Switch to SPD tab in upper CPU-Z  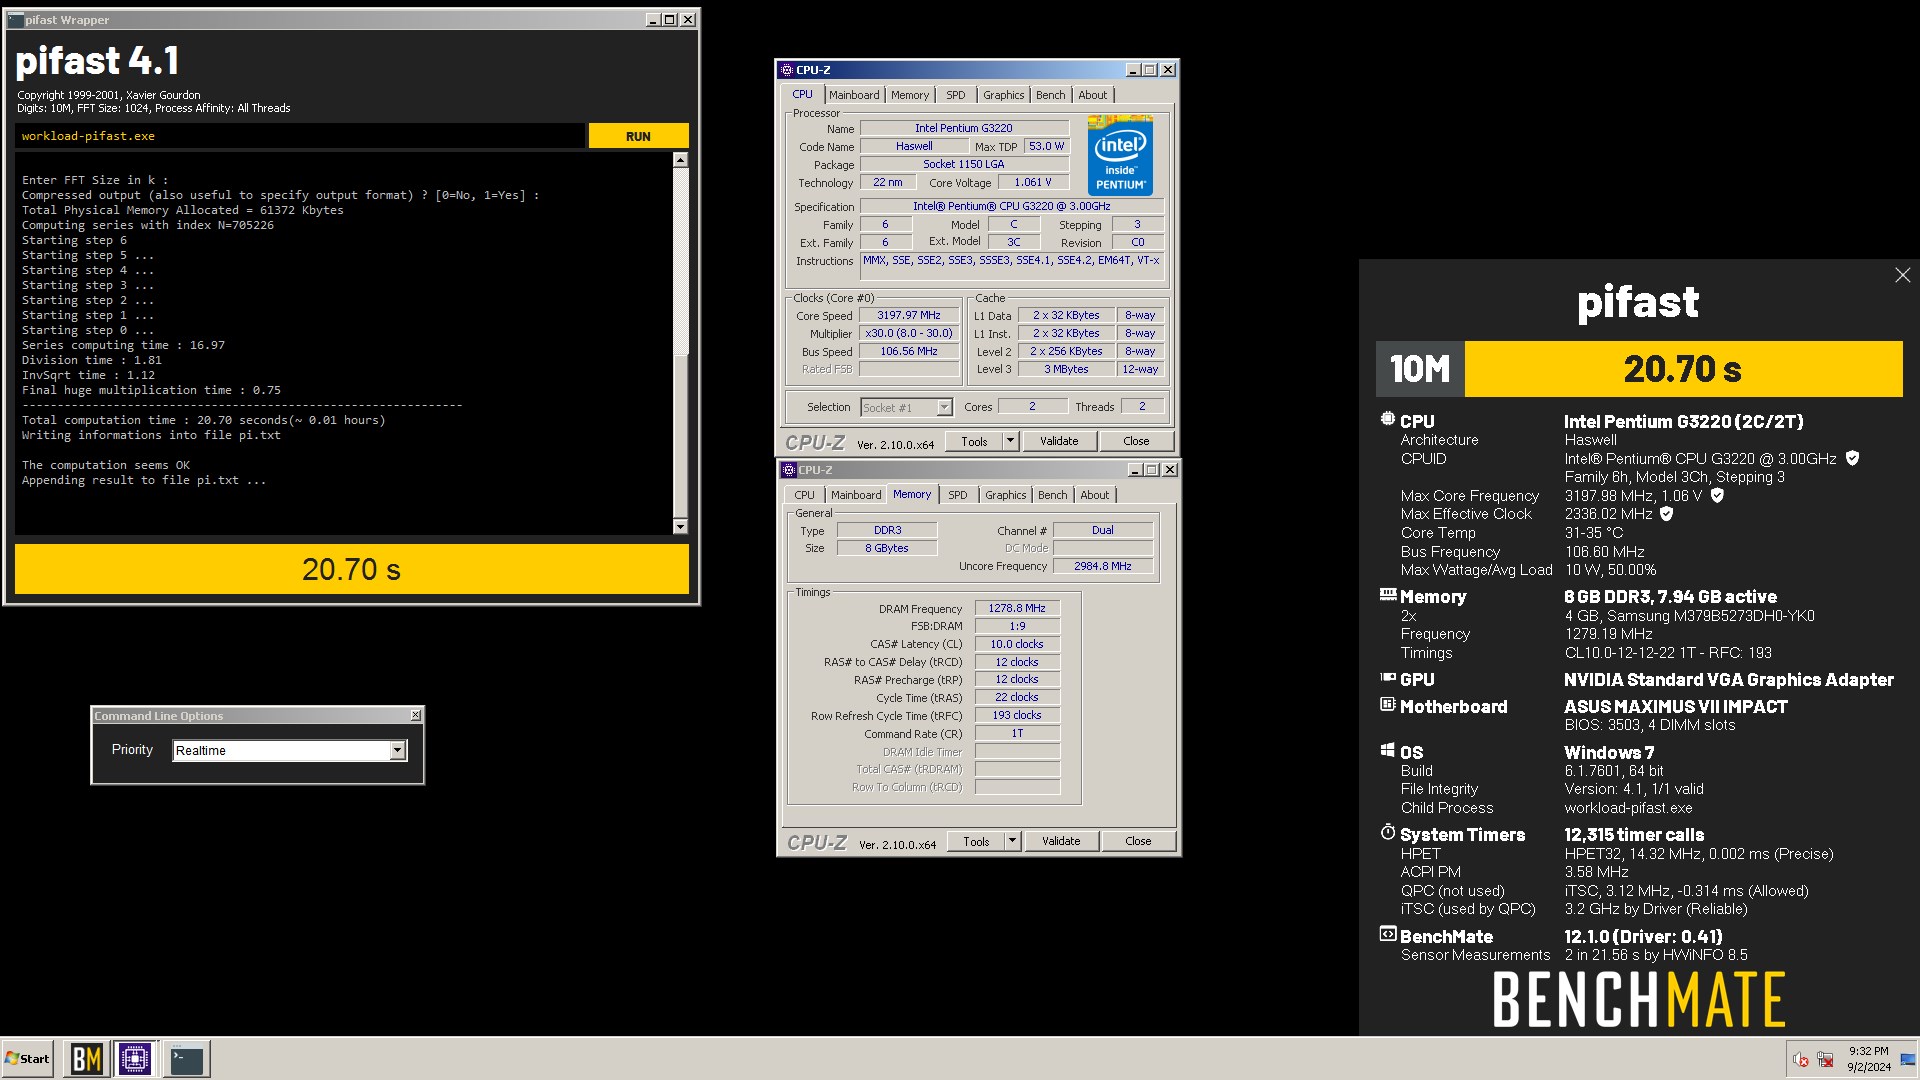click(x=956, y=95)
